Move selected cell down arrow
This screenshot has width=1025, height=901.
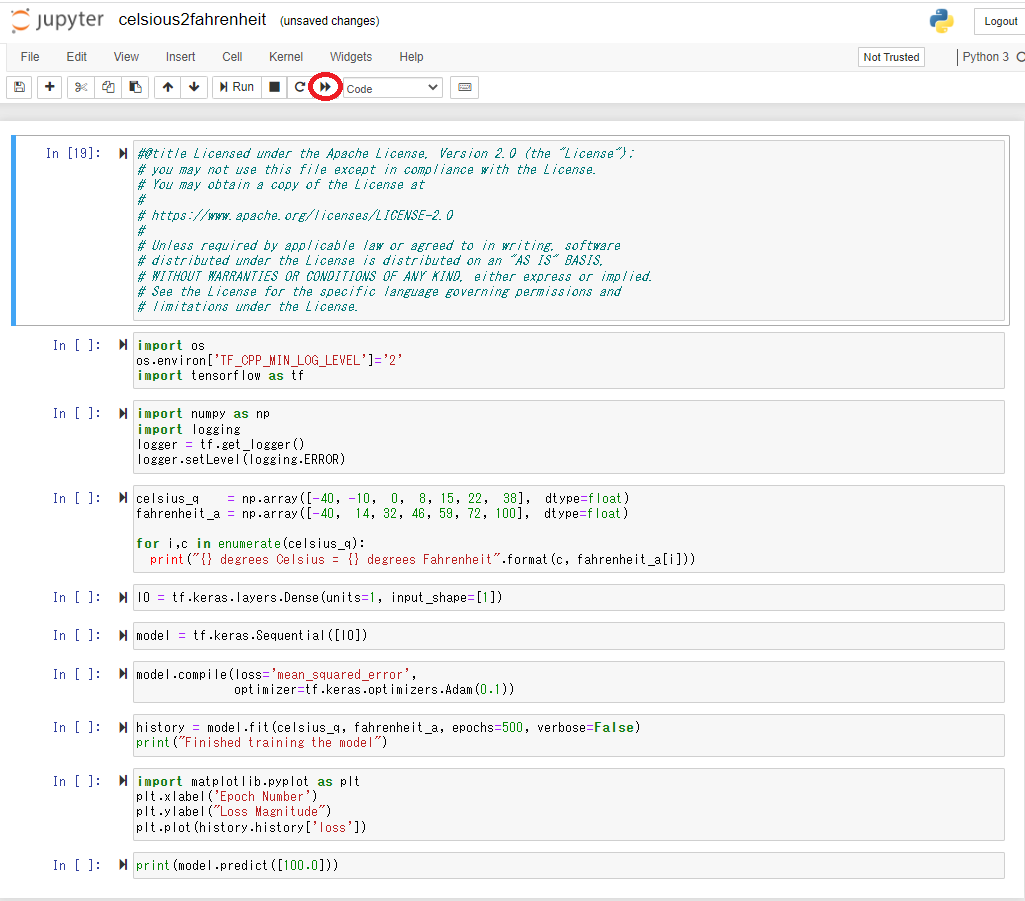point(193,88)
